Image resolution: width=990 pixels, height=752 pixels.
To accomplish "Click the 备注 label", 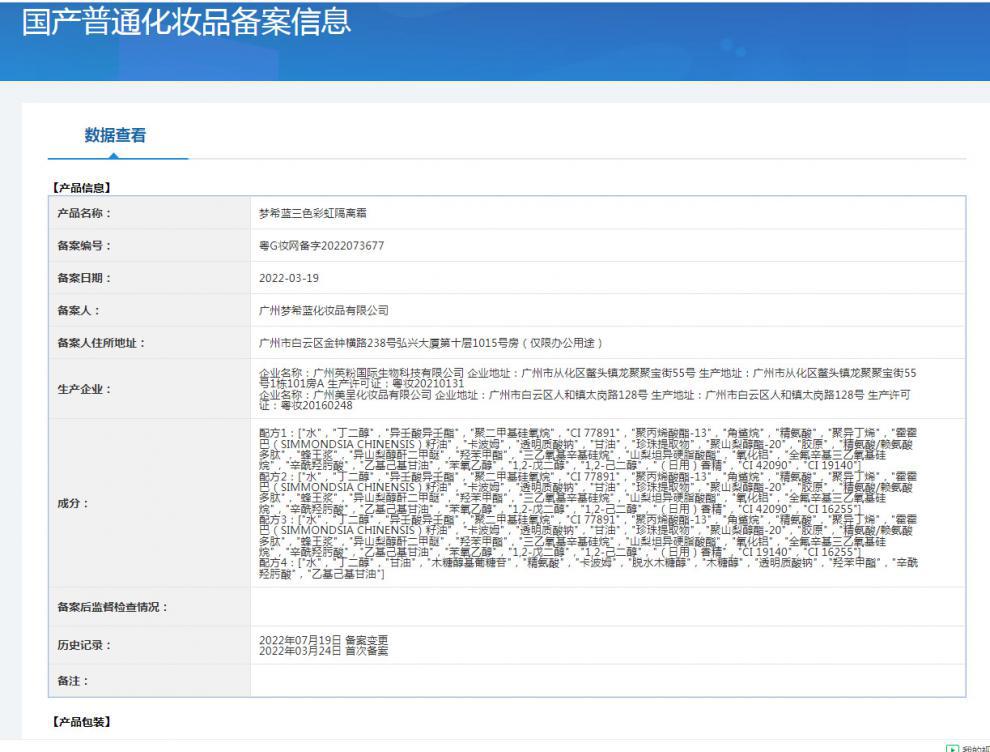I will pos(73,681).
